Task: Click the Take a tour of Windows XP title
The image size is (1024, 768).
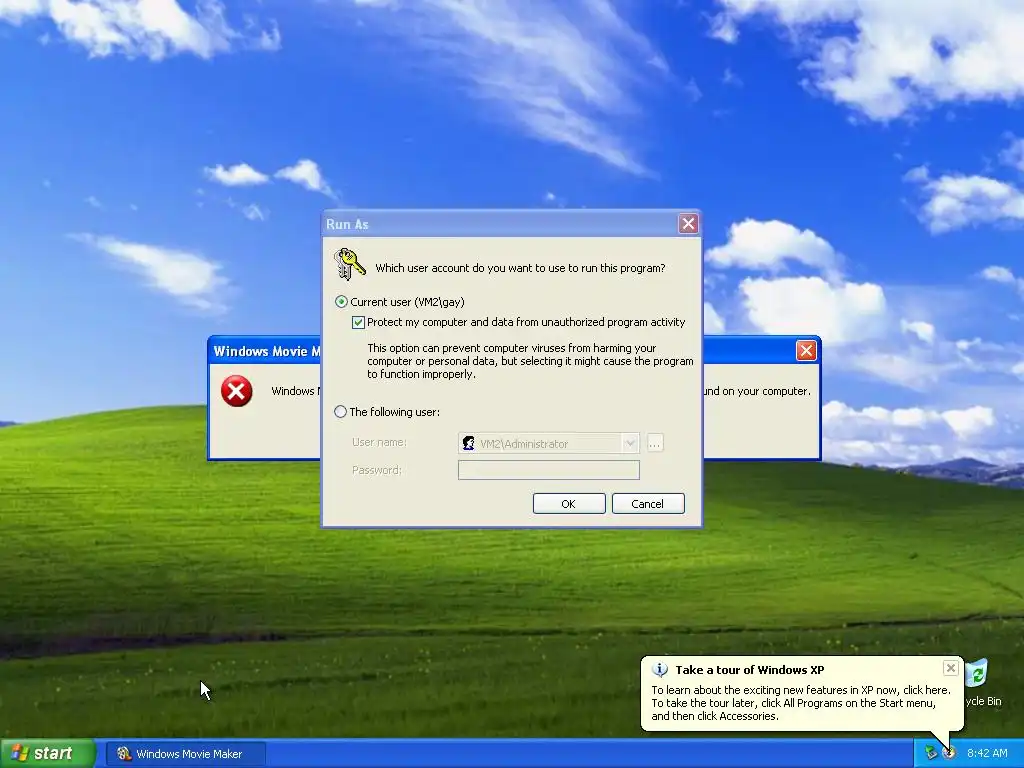Action: 750,670
